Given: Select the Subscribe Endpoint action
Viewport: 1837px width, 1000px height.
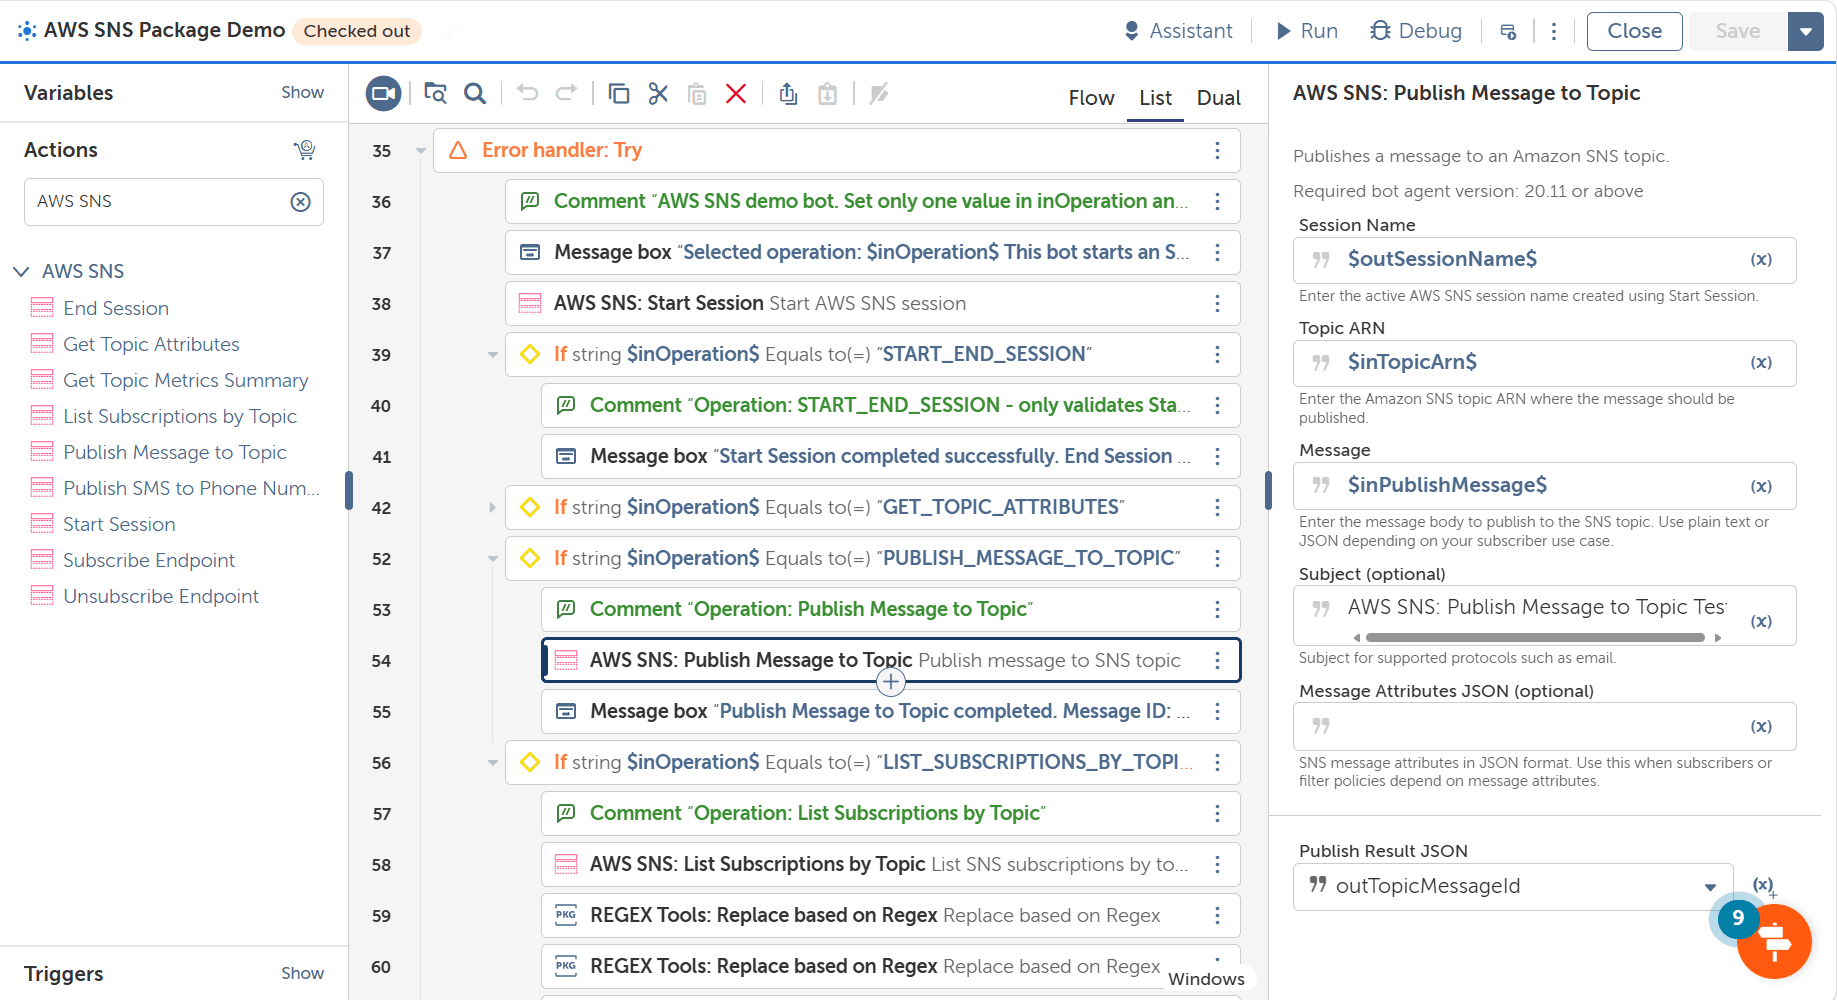Looking at the screenshot, I should click(149, 560).
